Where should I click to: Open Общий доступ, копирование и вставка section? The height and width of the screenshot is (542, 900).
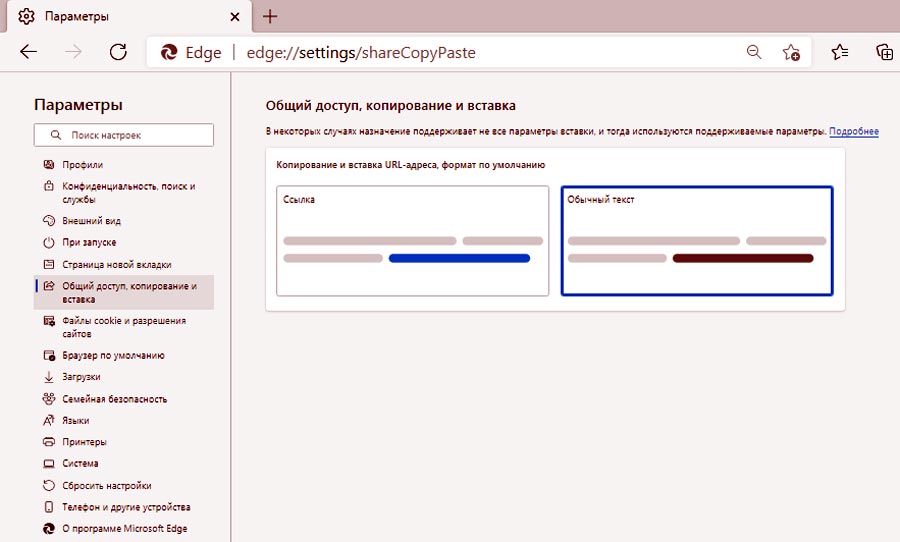(x=124, y=292)
